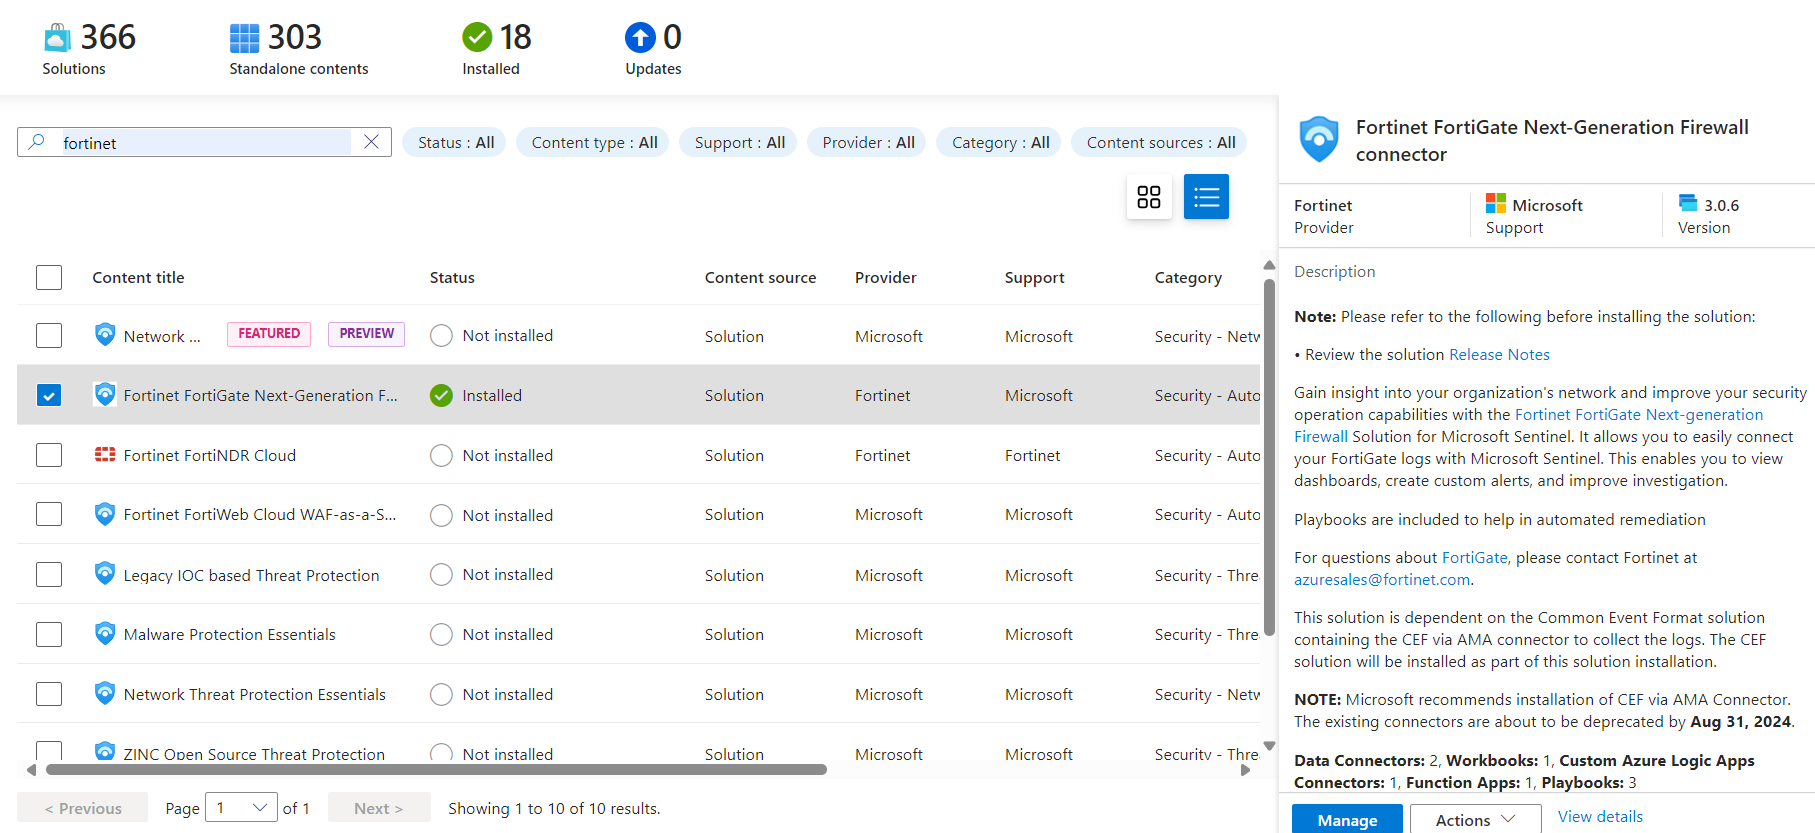The height and width of the screenshot is (833, 1815).
Task: Open the Status : All filter
Action: 456,142
